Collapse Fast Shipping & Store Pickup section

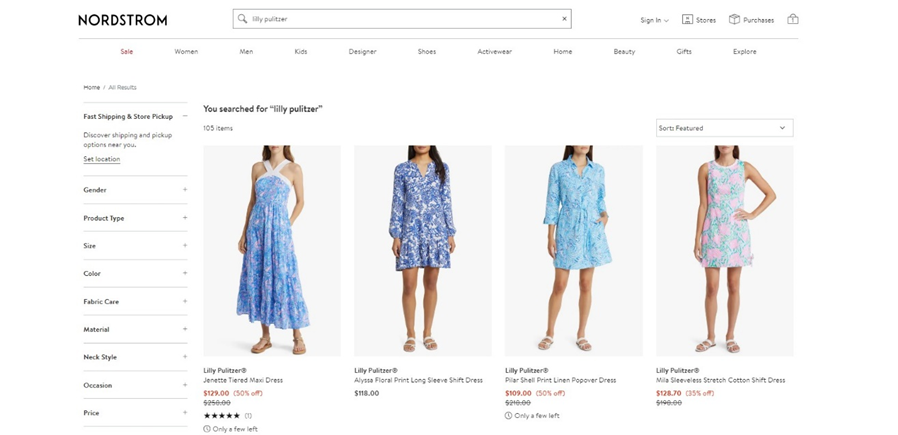pyautogui.click(x=185, y=117)
